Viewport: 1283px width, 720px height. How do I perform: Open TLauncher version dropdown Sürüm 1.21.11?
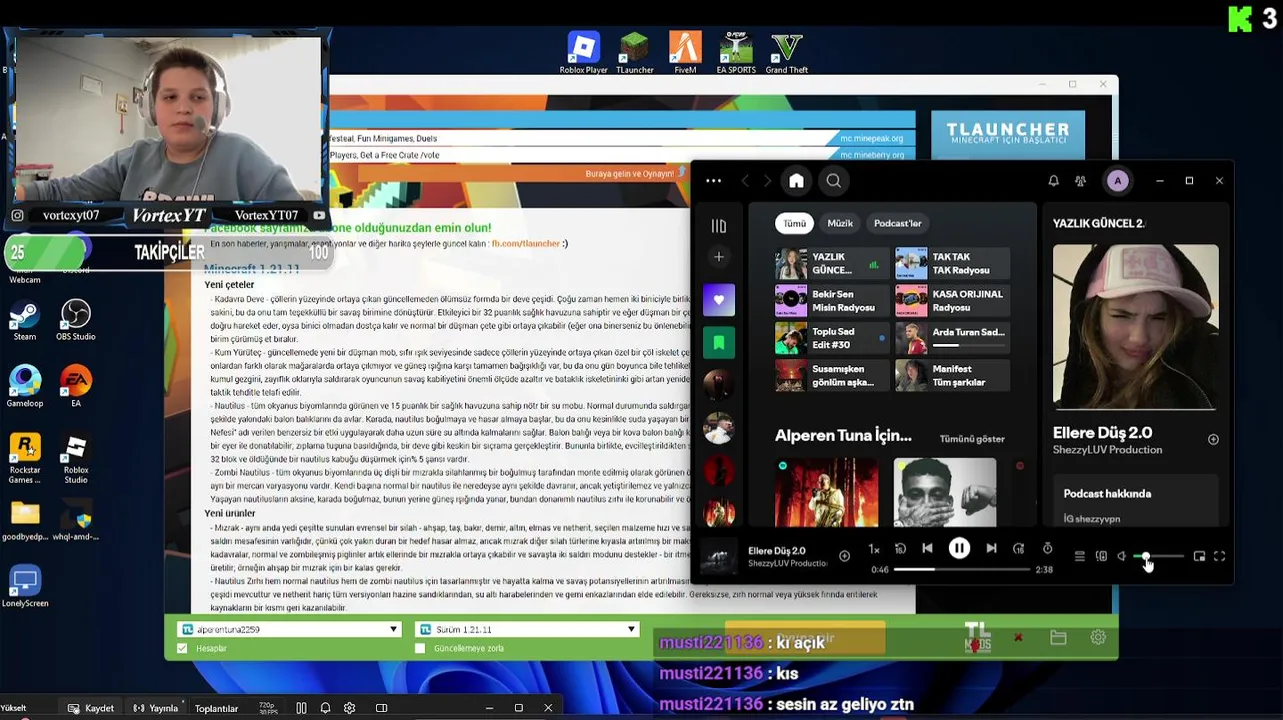point(526,629)
